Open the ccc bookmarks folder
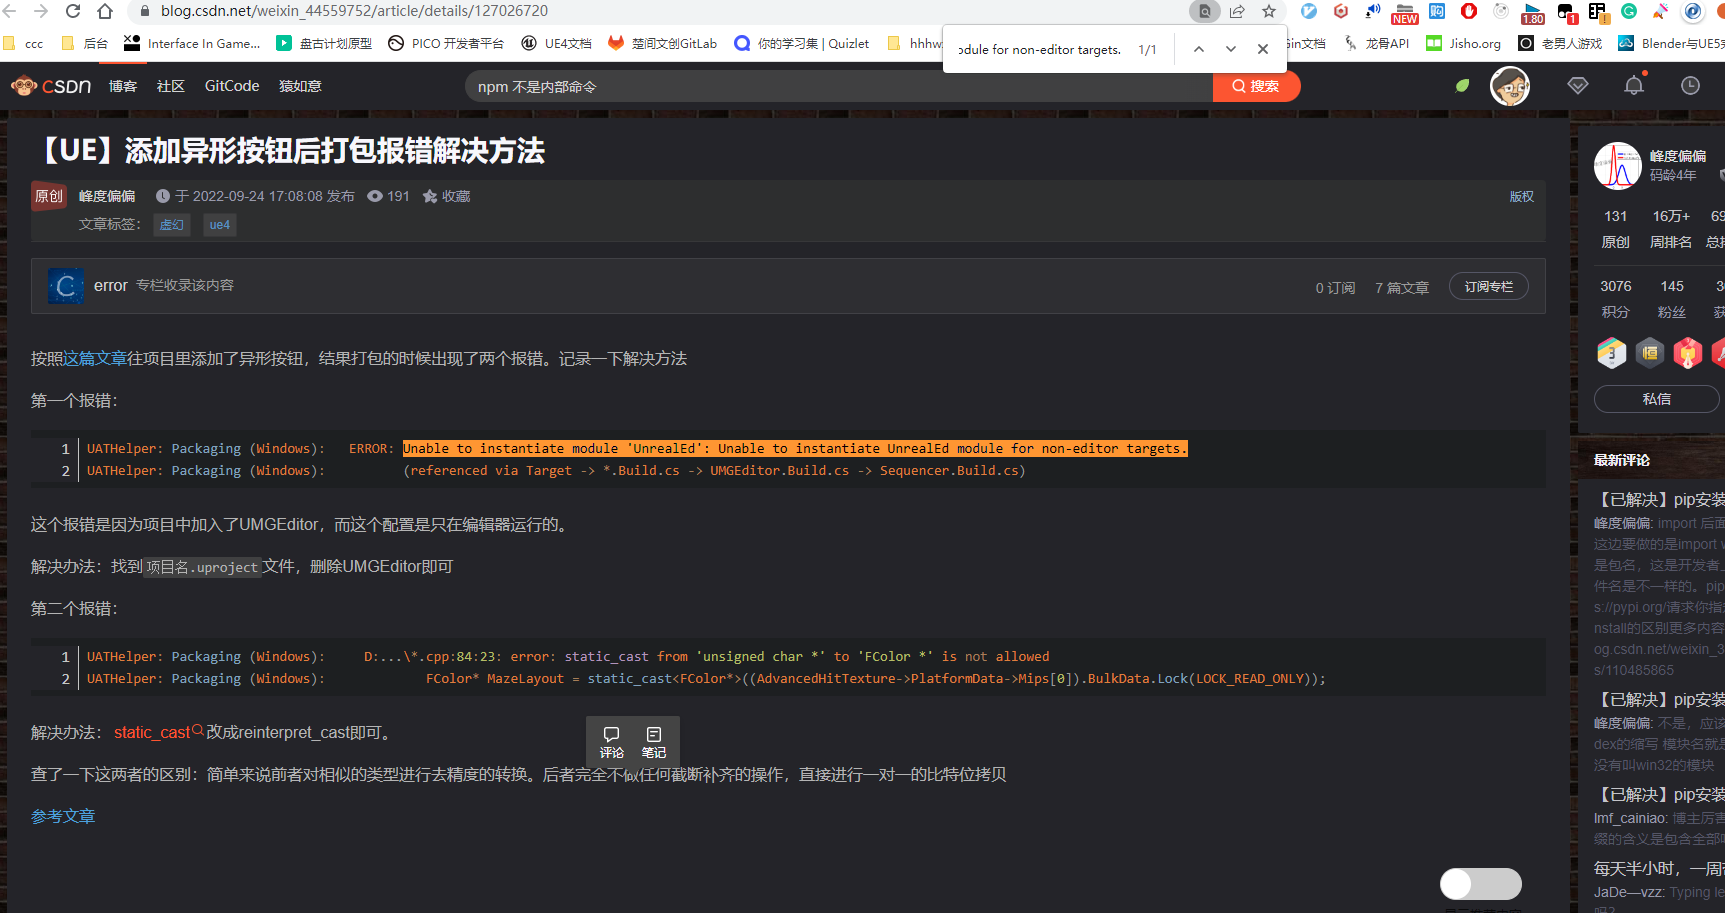The image size is (1725, 913). point(23,43)
